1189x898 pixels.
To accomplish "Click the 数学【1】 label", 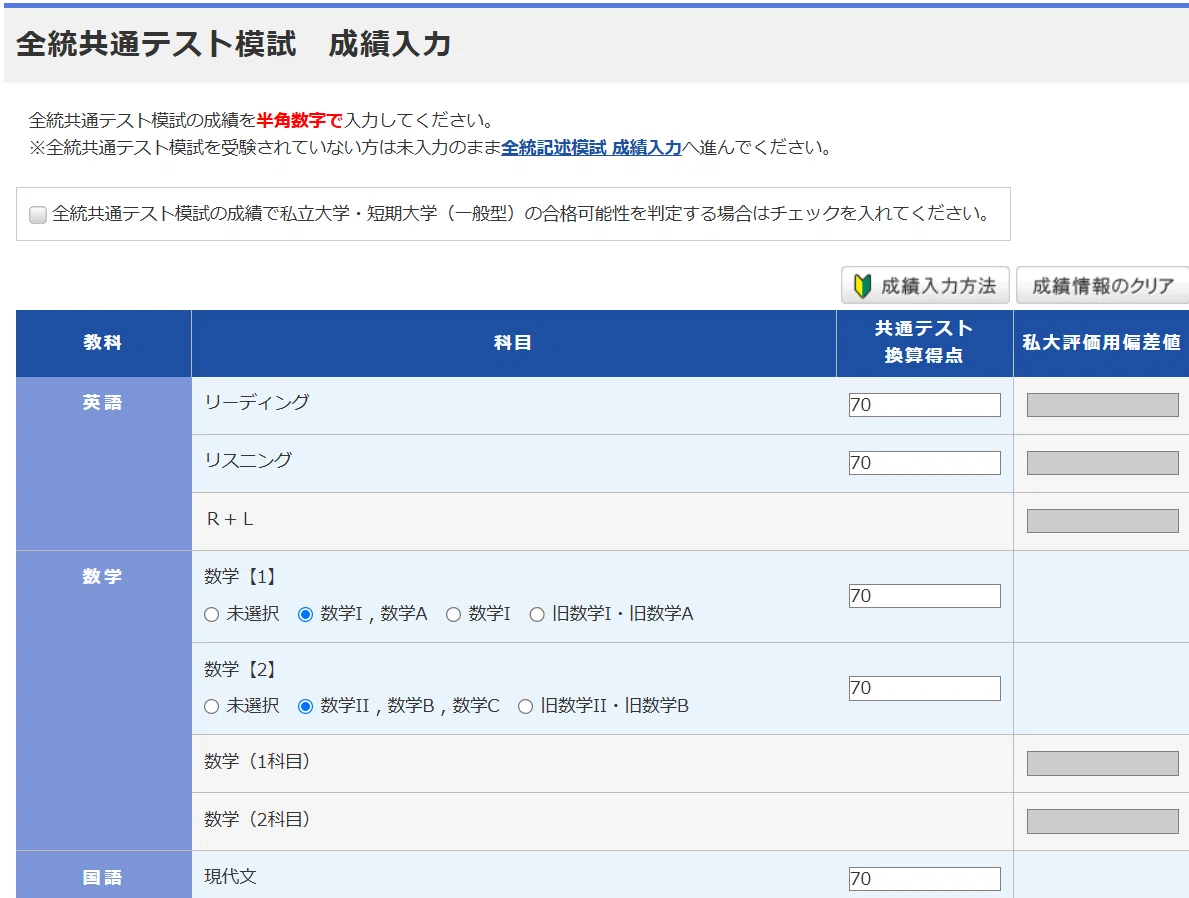I will click(240, 576).
